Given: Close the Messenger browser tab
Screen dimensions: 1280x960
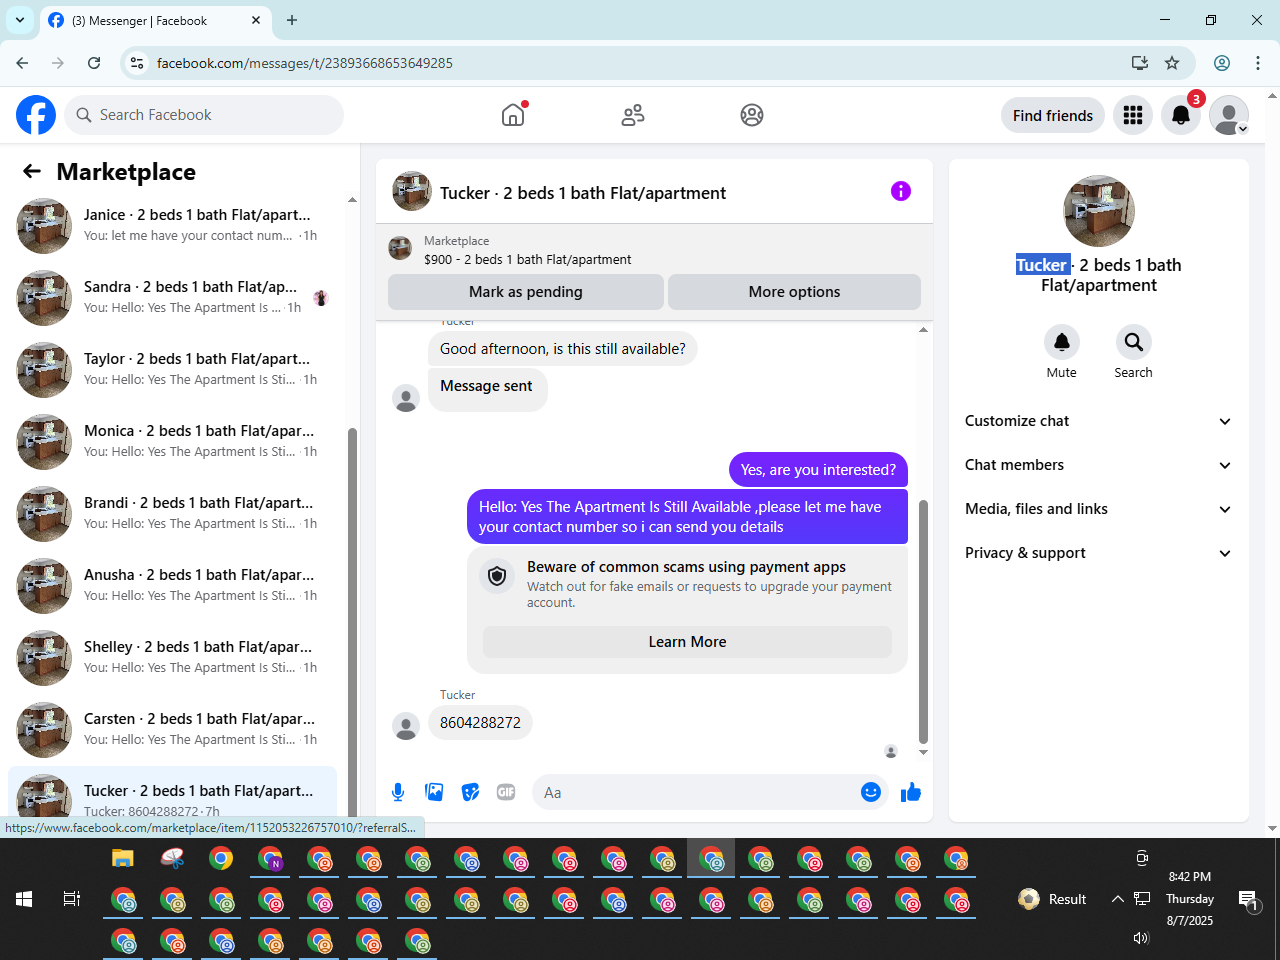Looking at the screenshot, I should [x=256, y=20].
